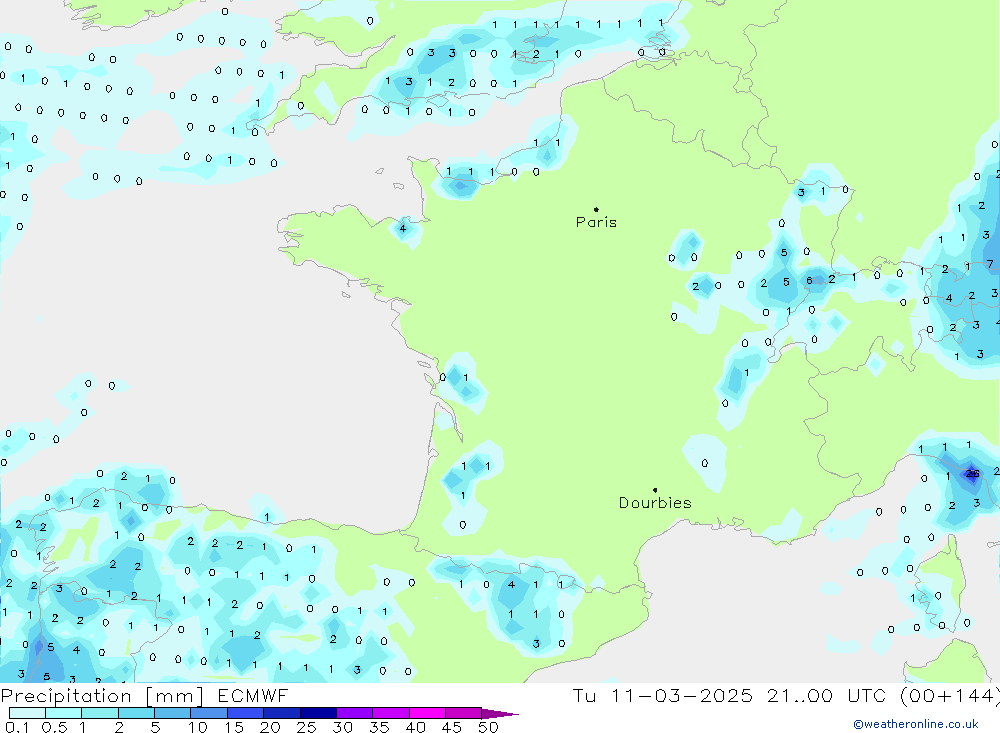Click the 35–40 mm legend color swatch

pos(391,713)
